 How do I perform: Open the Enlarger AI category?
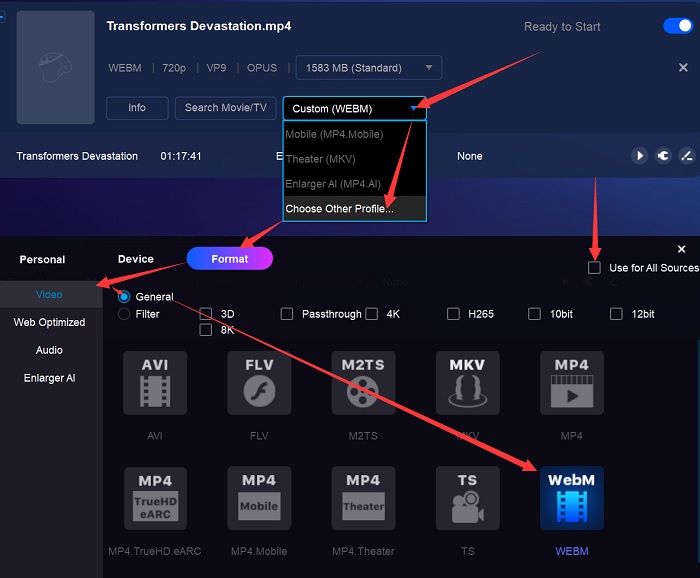coord(51,378)
